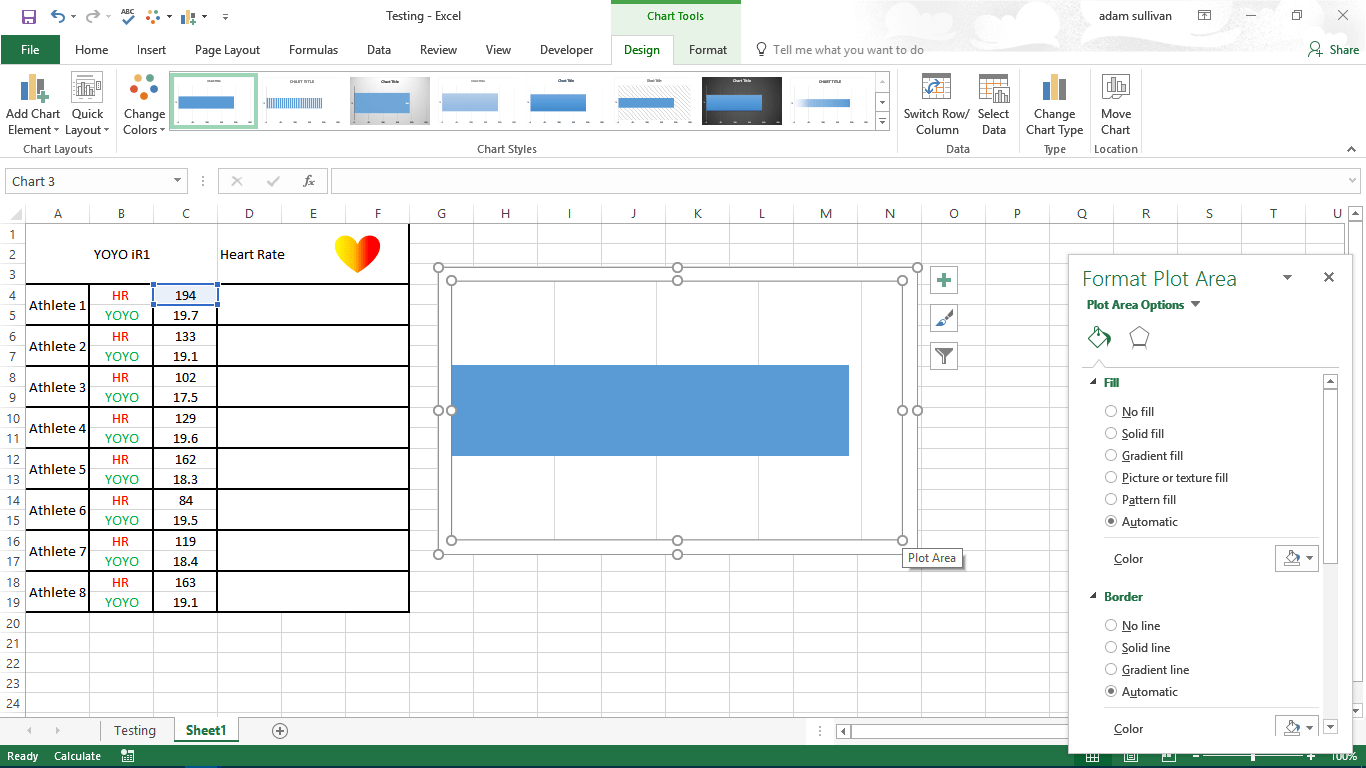Open the Name Box dropdown arrow
The image size is (1366, 768).
(178, 181)
